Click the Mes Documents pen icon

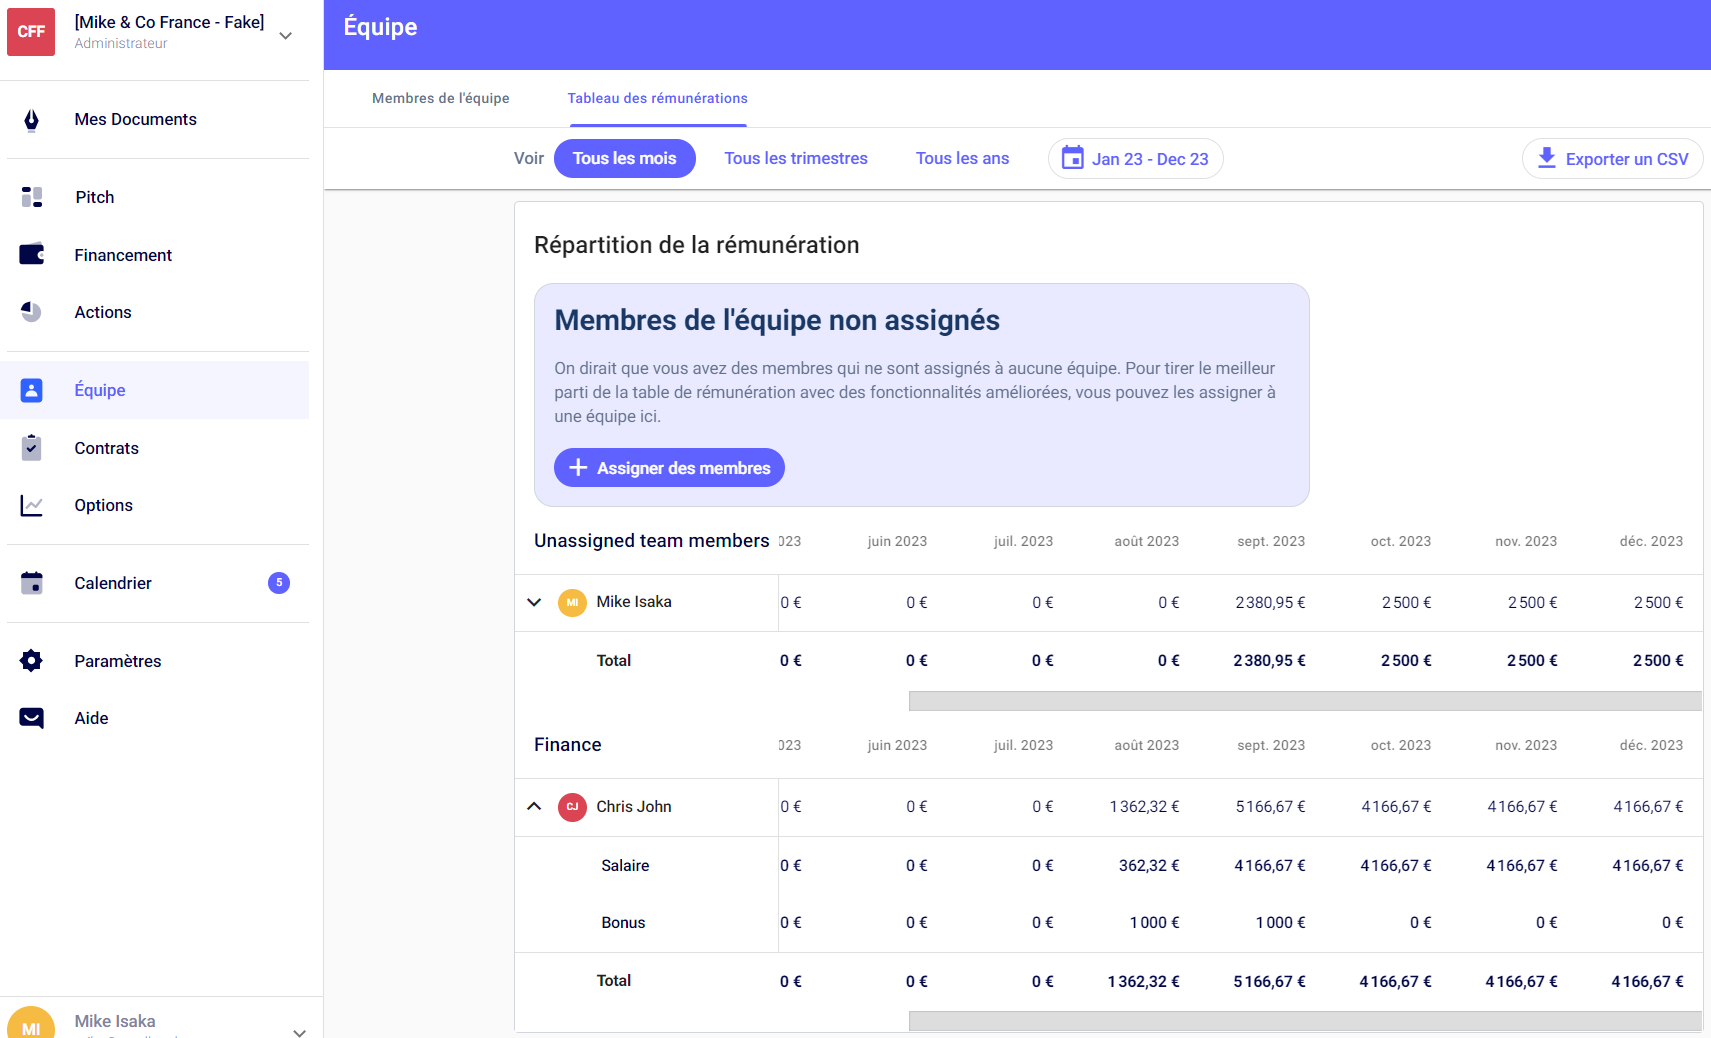click(32, 120)
